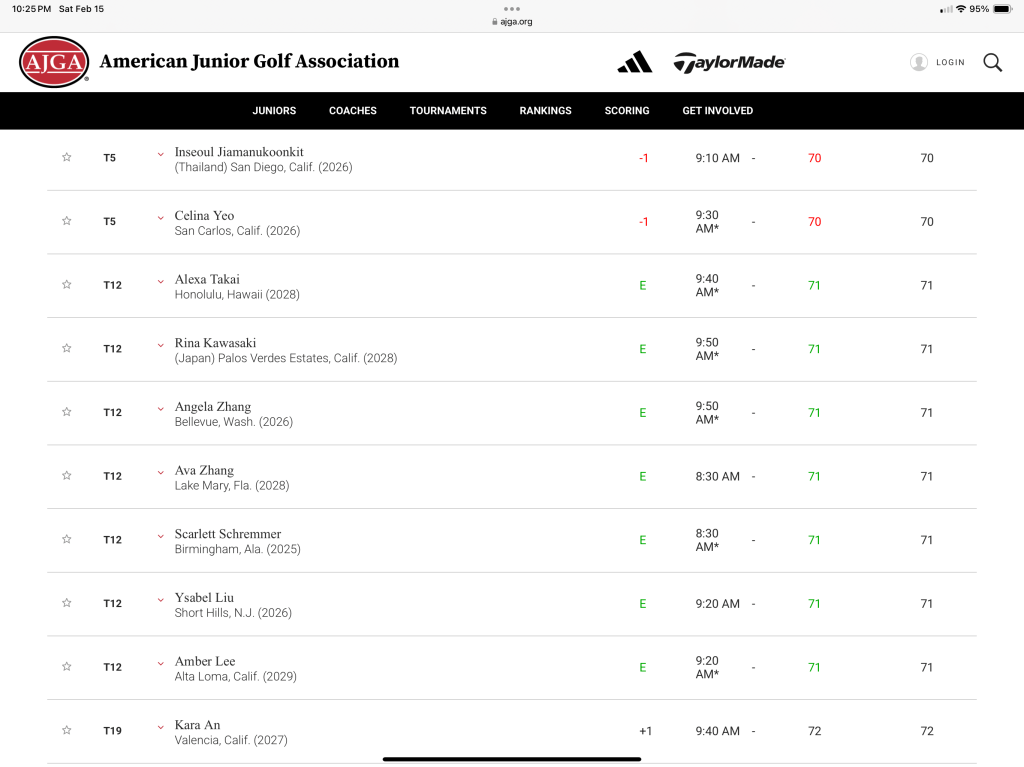Open the search magnifier icon

tap(992, 62)
